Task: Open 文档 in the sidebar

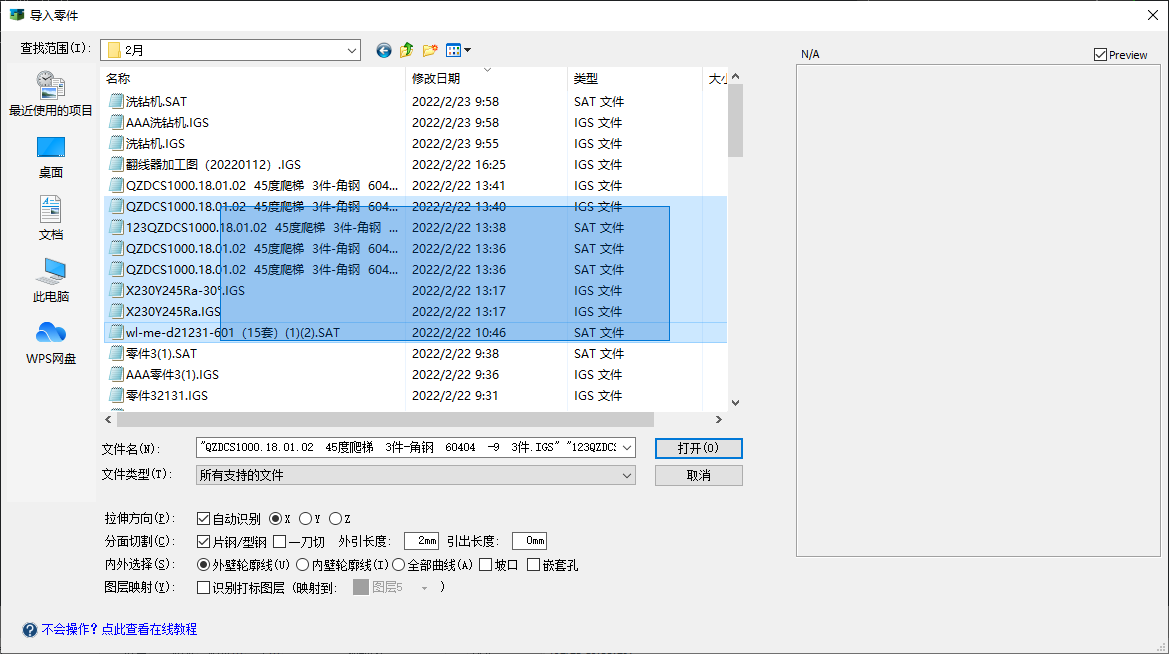Action: (x=51, y=218)
